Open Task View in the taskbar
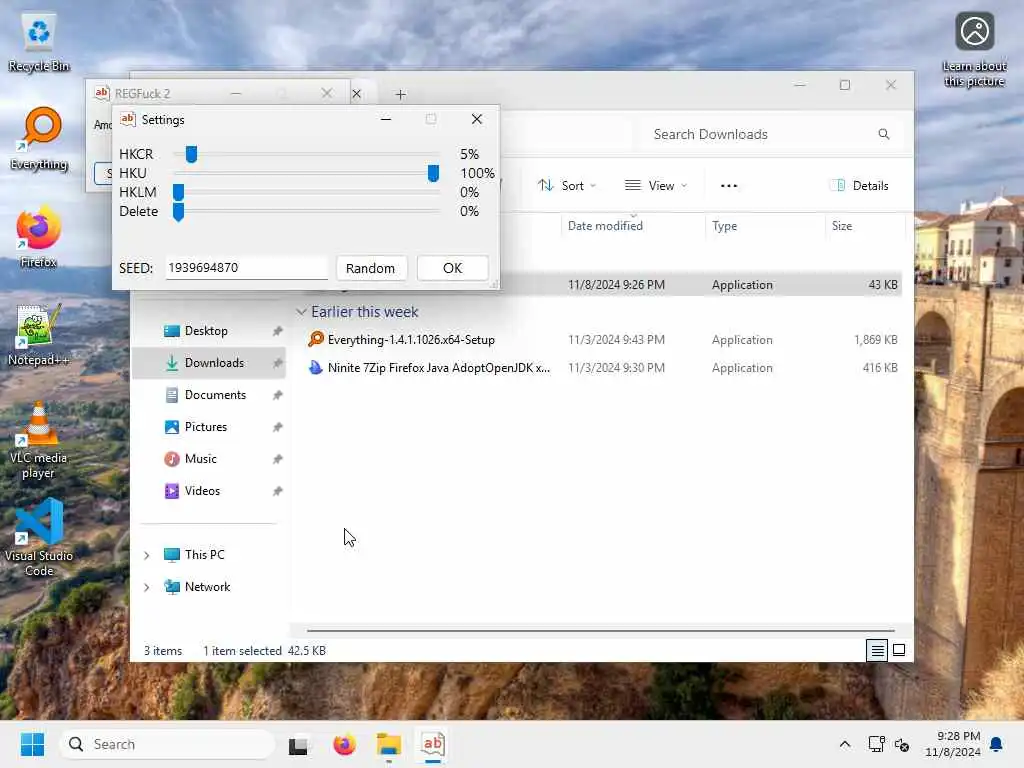The width and height of the screenshot is (1024, 768). (298, 744)
